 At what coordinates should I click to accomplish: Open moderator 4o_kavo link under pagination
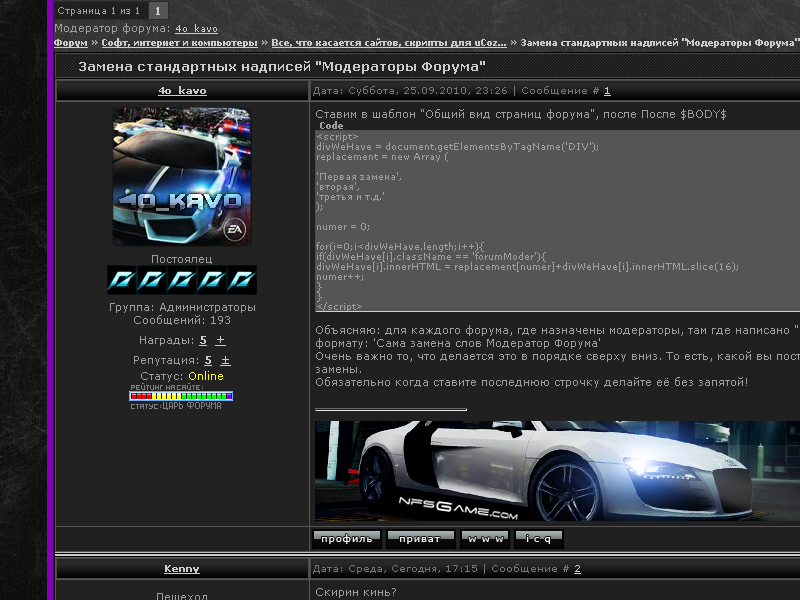point(196,29)
